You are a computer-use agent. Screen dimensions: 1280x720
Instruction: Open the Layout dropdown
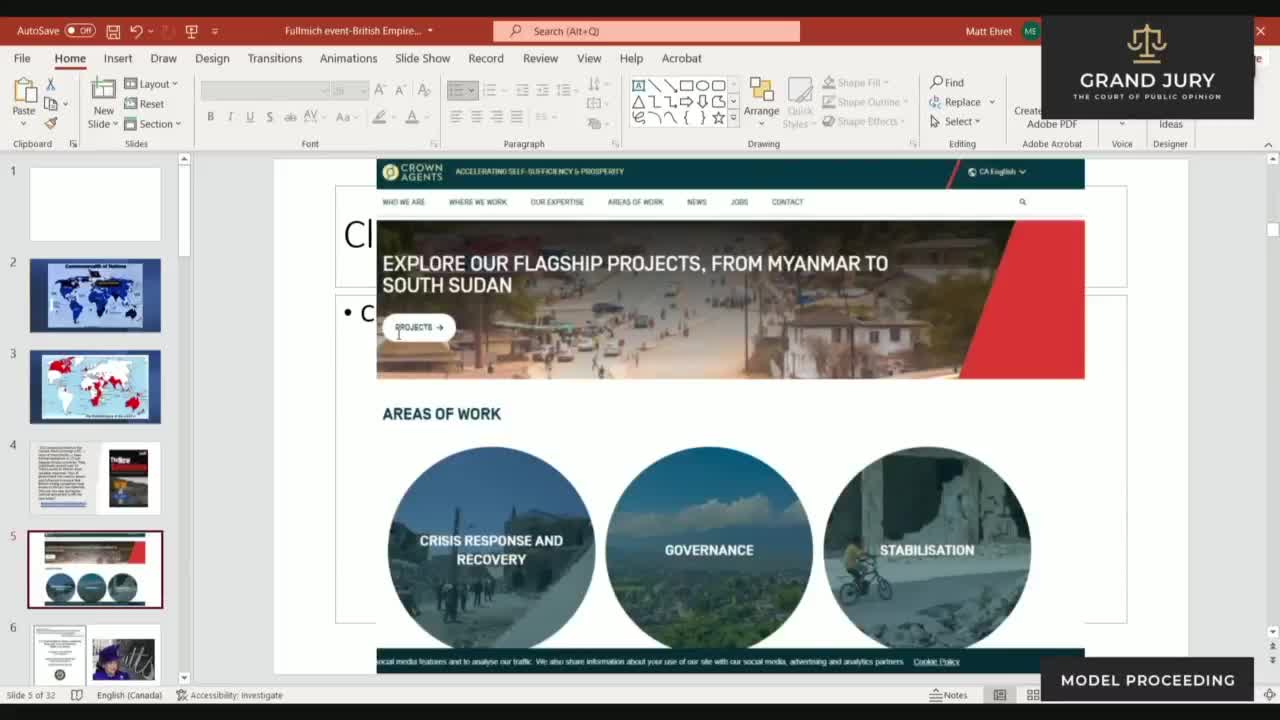pyautogui.click(x=151, y=84)
